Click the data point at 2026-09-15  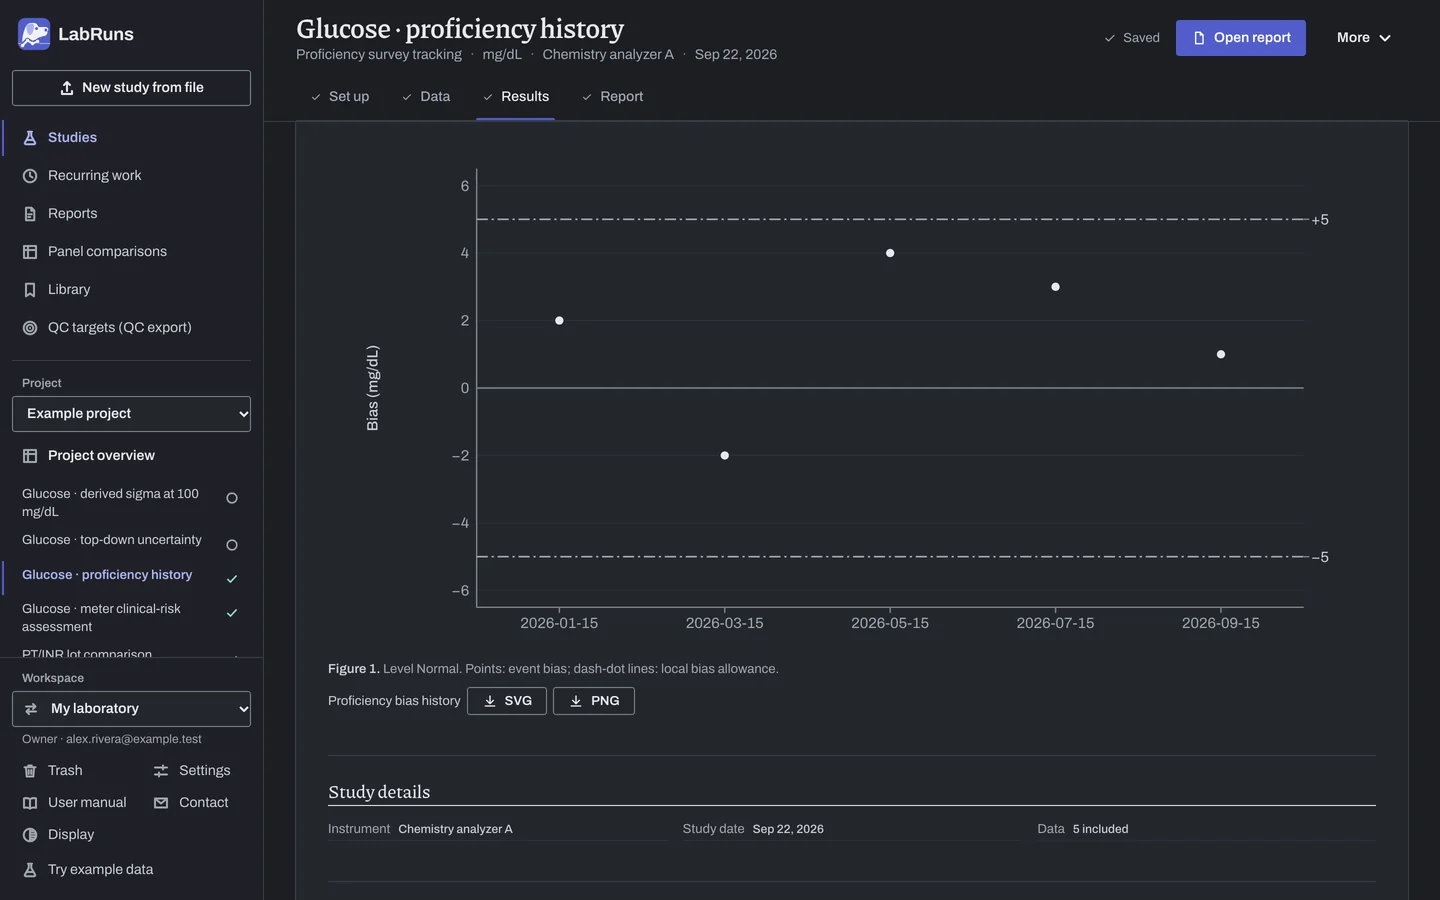[1221, 354]
